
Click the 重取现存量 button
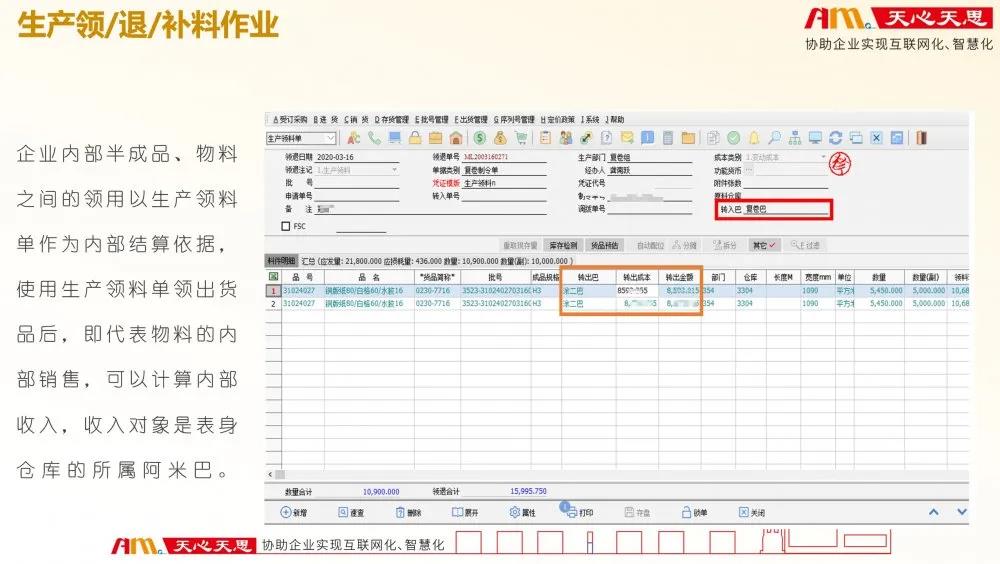click(x=519, y=245)
